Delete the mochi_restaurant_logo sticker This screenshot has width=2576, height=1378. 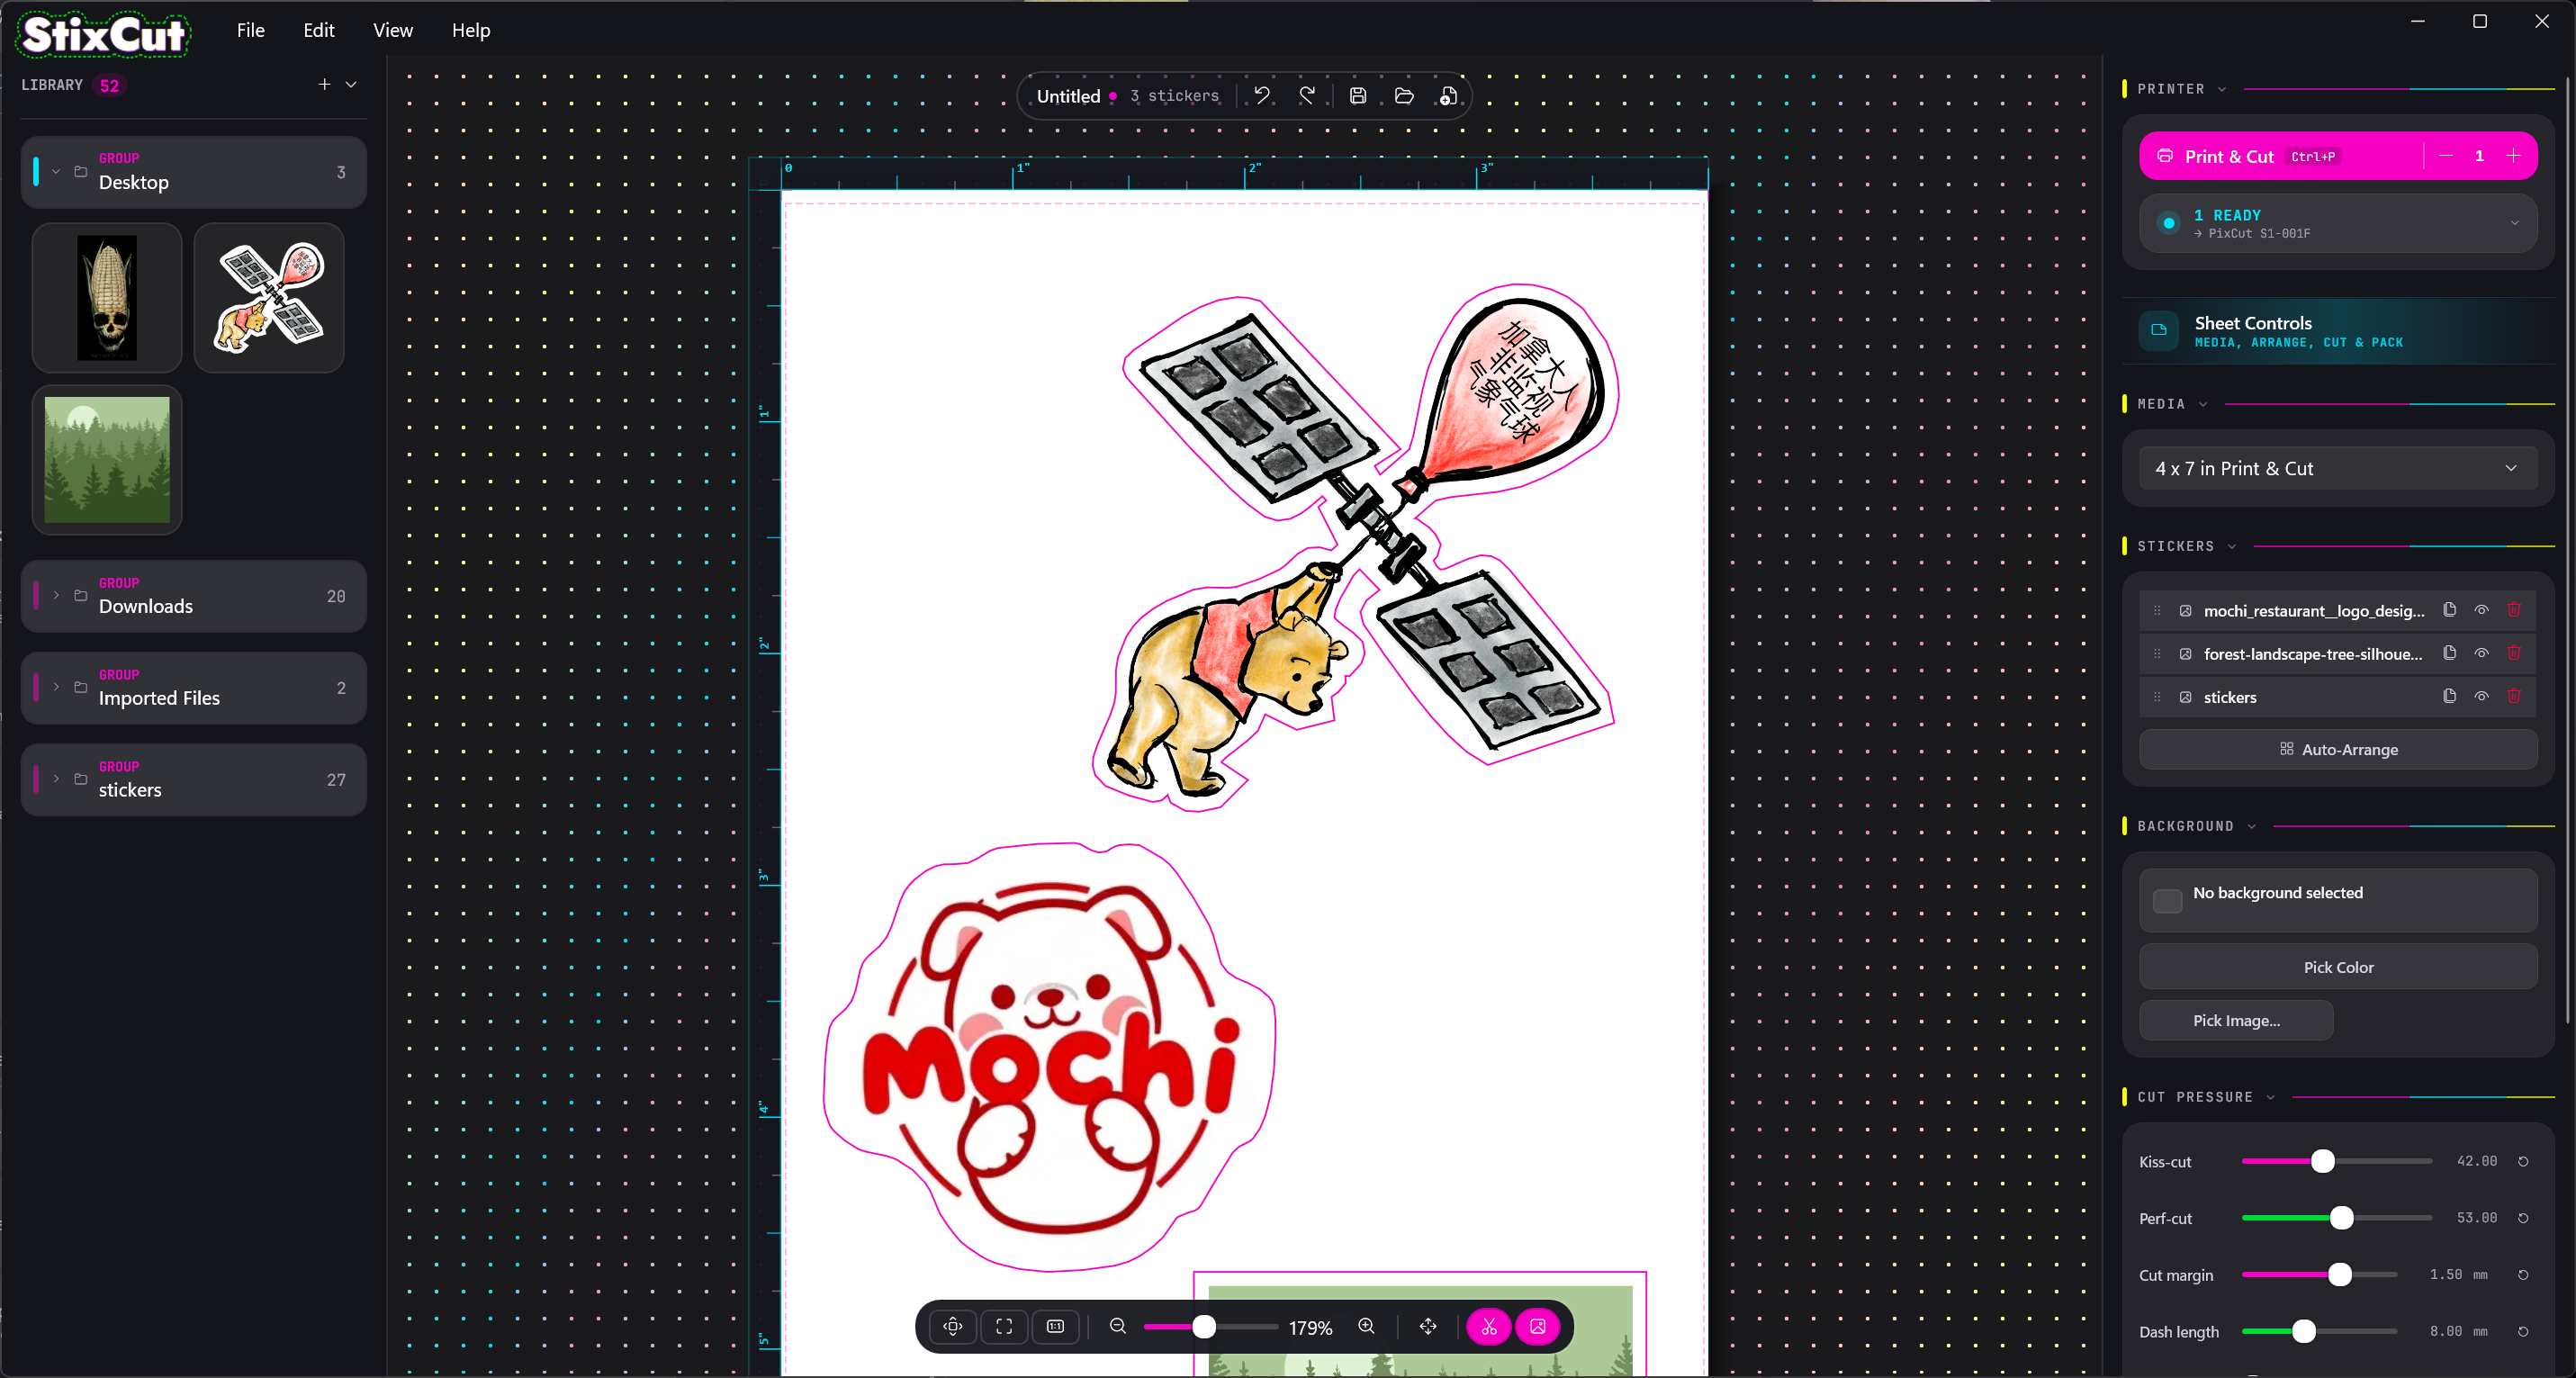tap(2514, 610)
